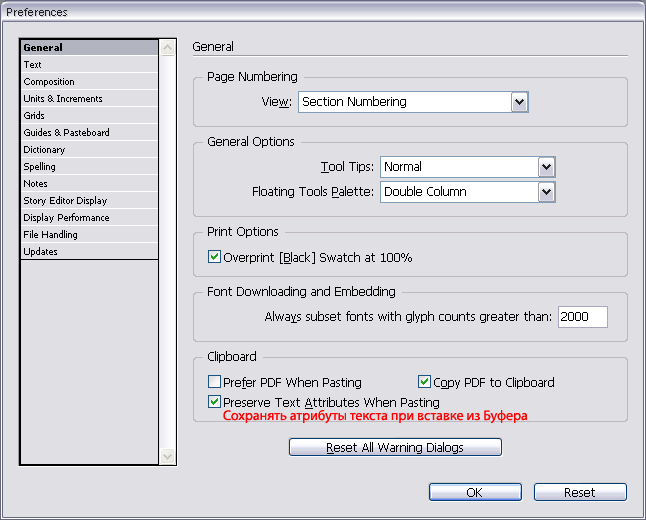The image size is (646, 520).
Task: Select Dictionary in the category list
Action: coord(89,150)
